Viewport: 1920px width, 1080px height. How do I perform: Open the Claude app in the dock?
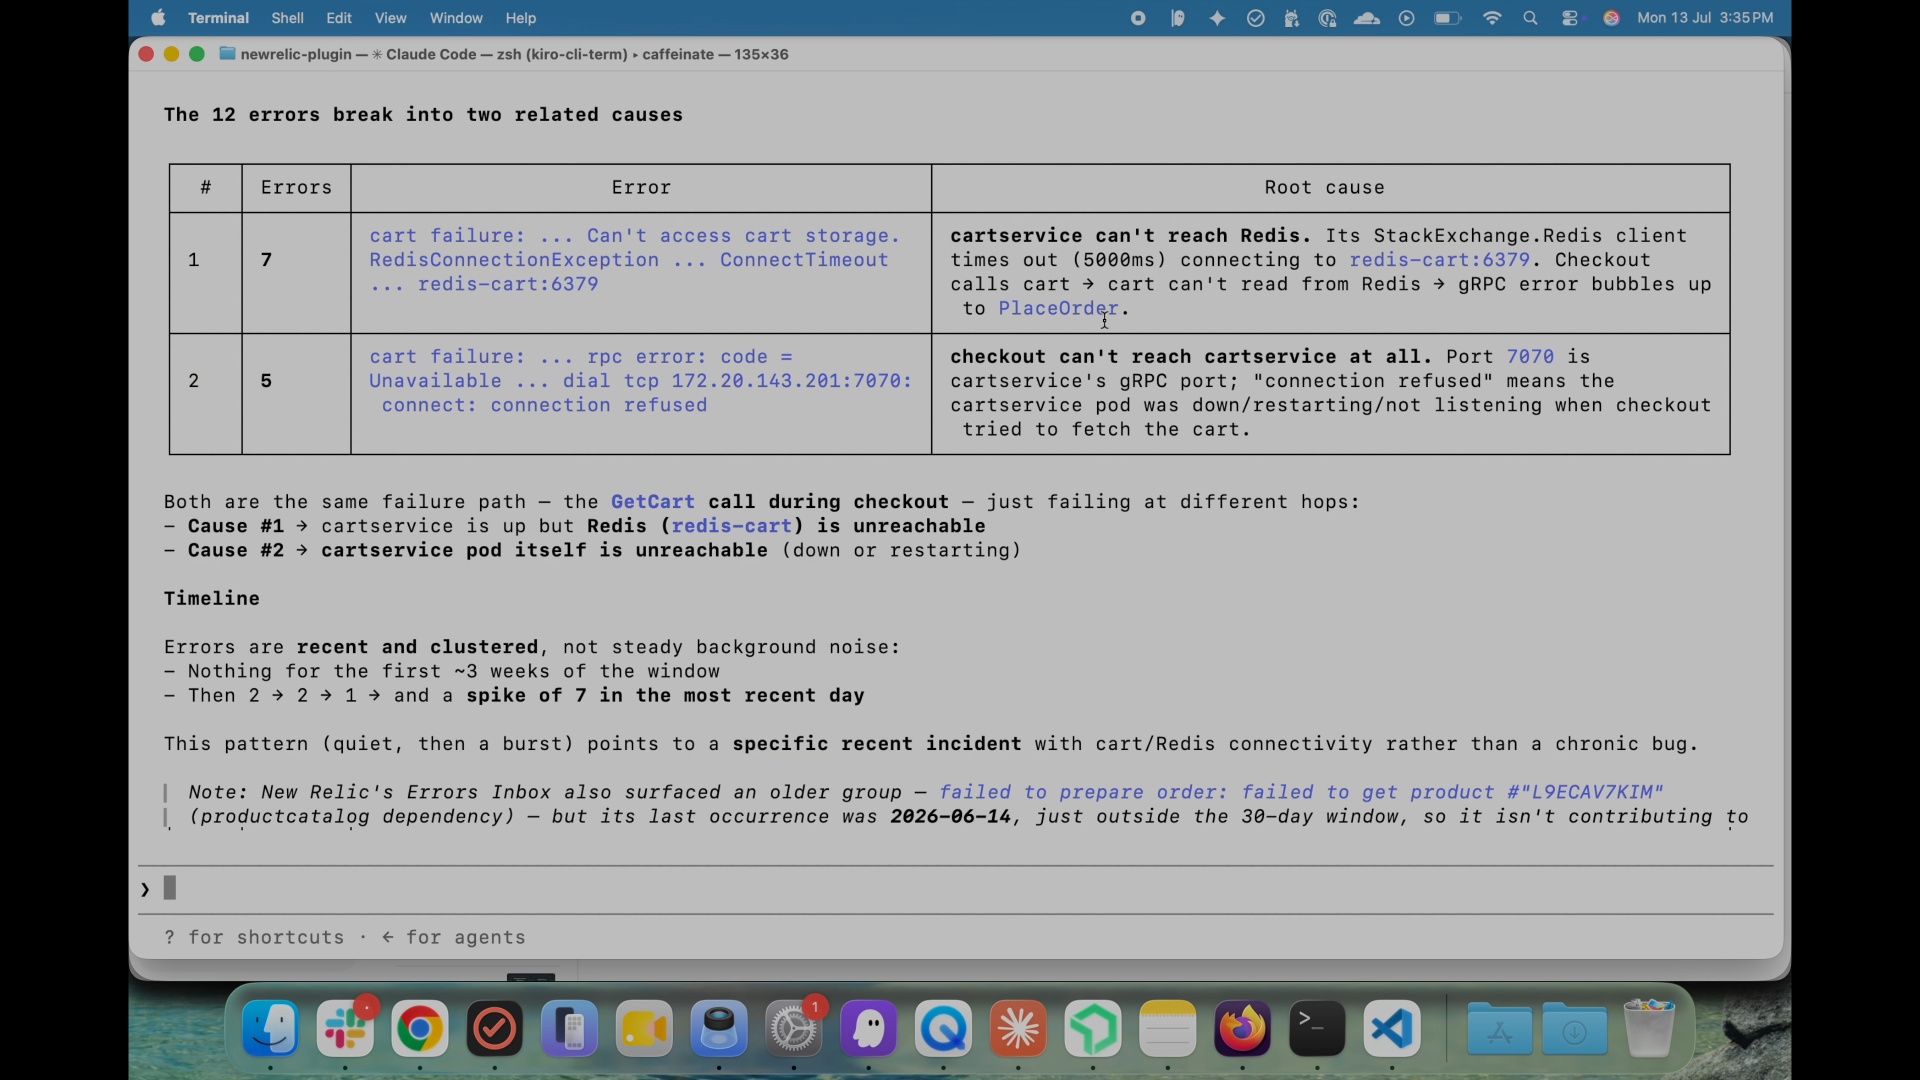(1019, 1030)
